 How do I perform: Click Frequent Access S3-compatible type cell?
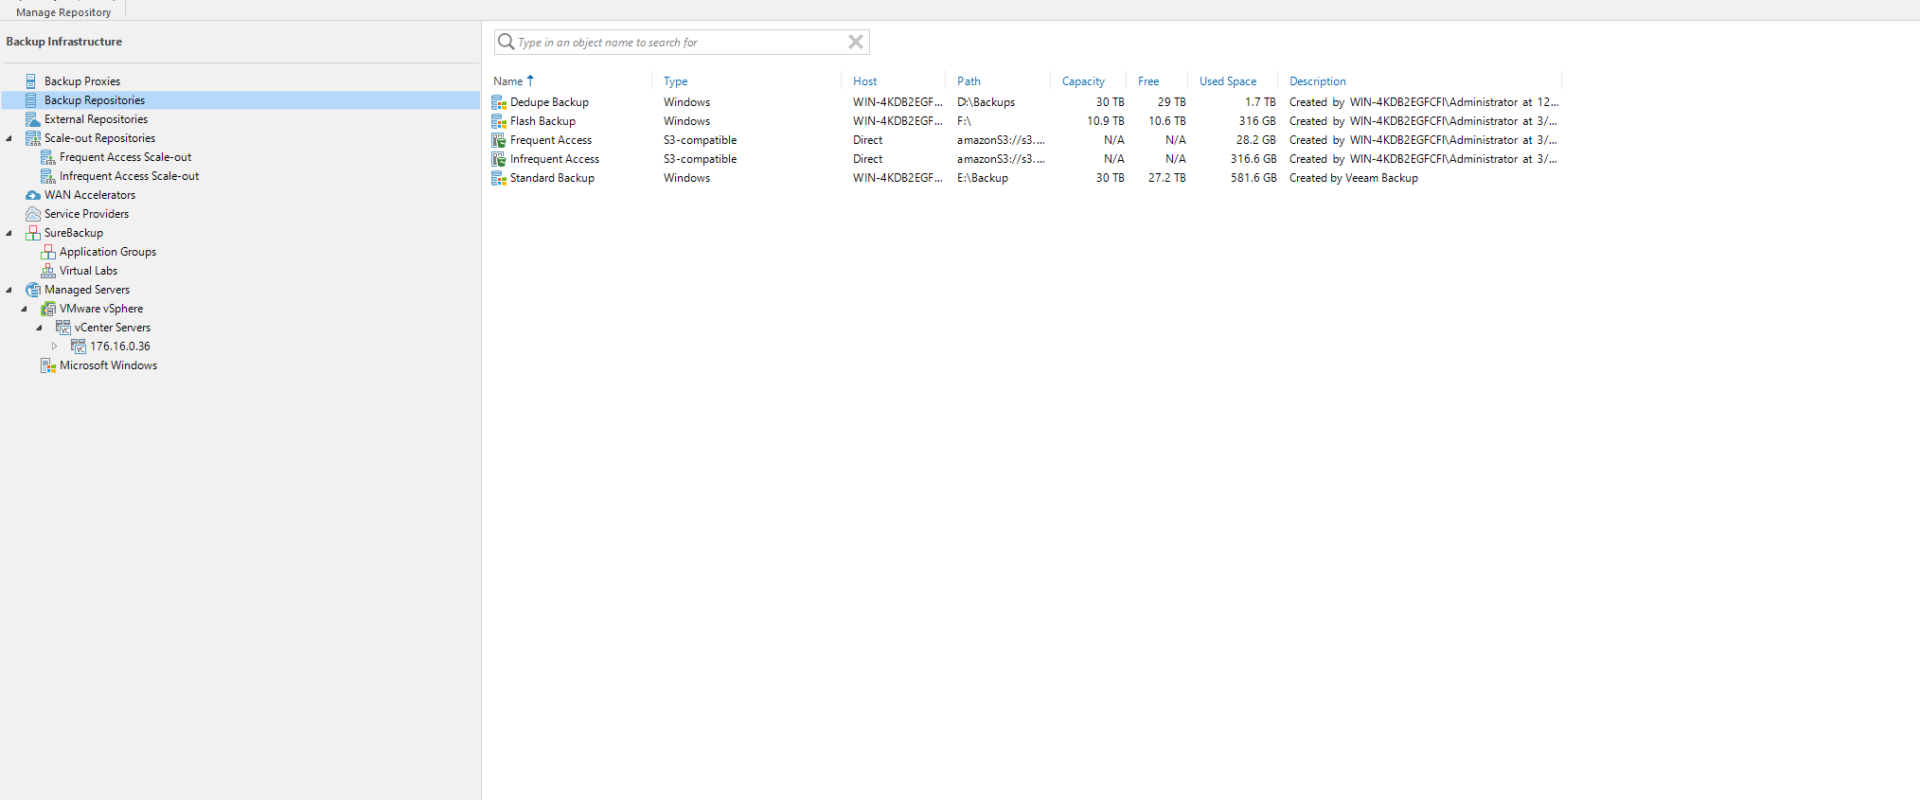tap(700, 140)
